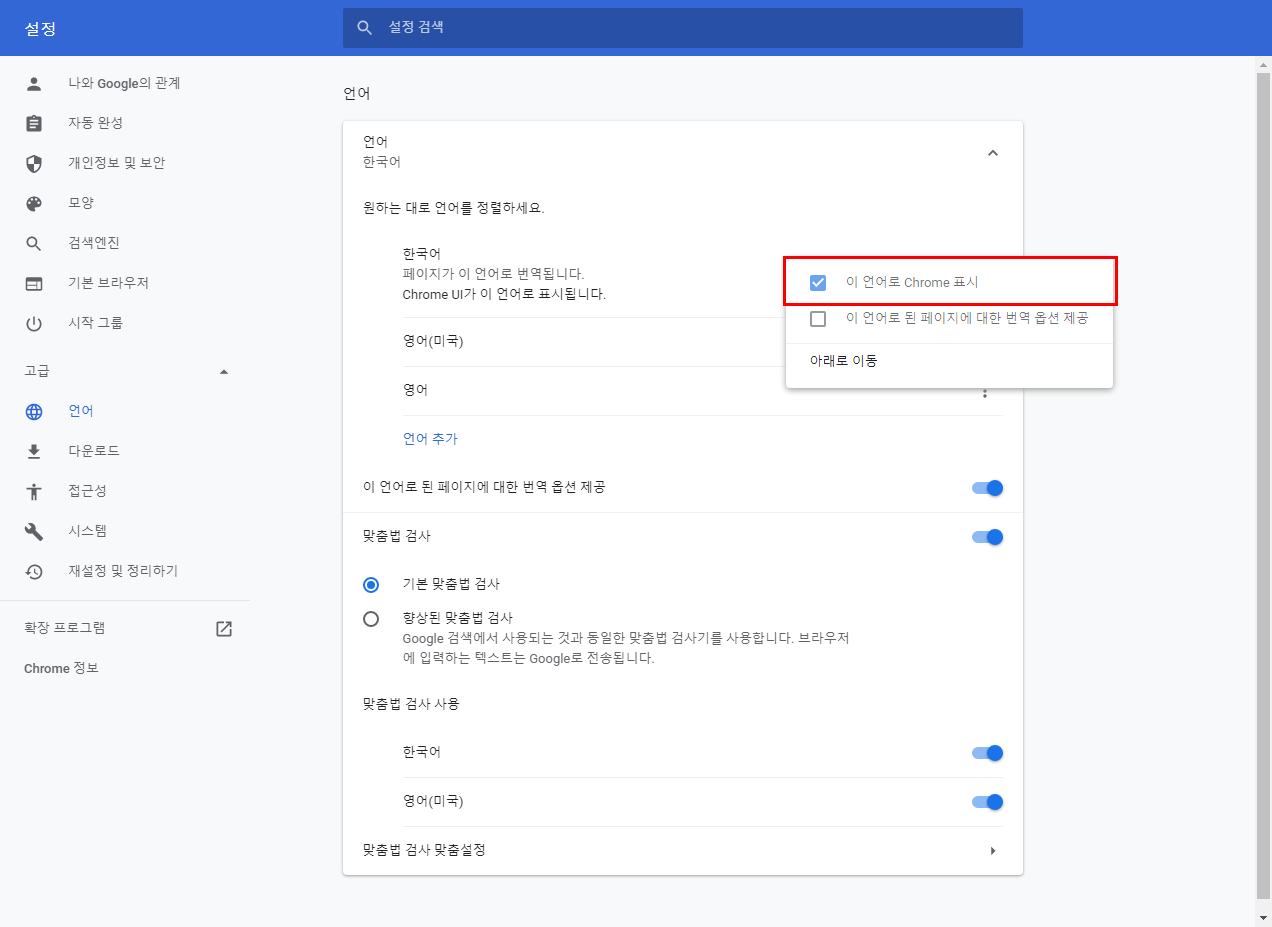Open the Chrome 정보 page
This screenshot has height=927, width=1272.
pyautogui.click(x=61, y=668)
